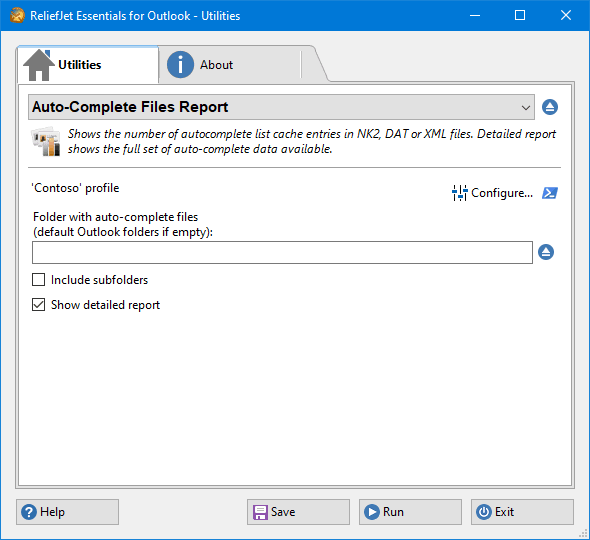Click the eject icon beside utility dropdown
Image resolution: width=590 pixels, height=540 pixels.
coord(549,107)
